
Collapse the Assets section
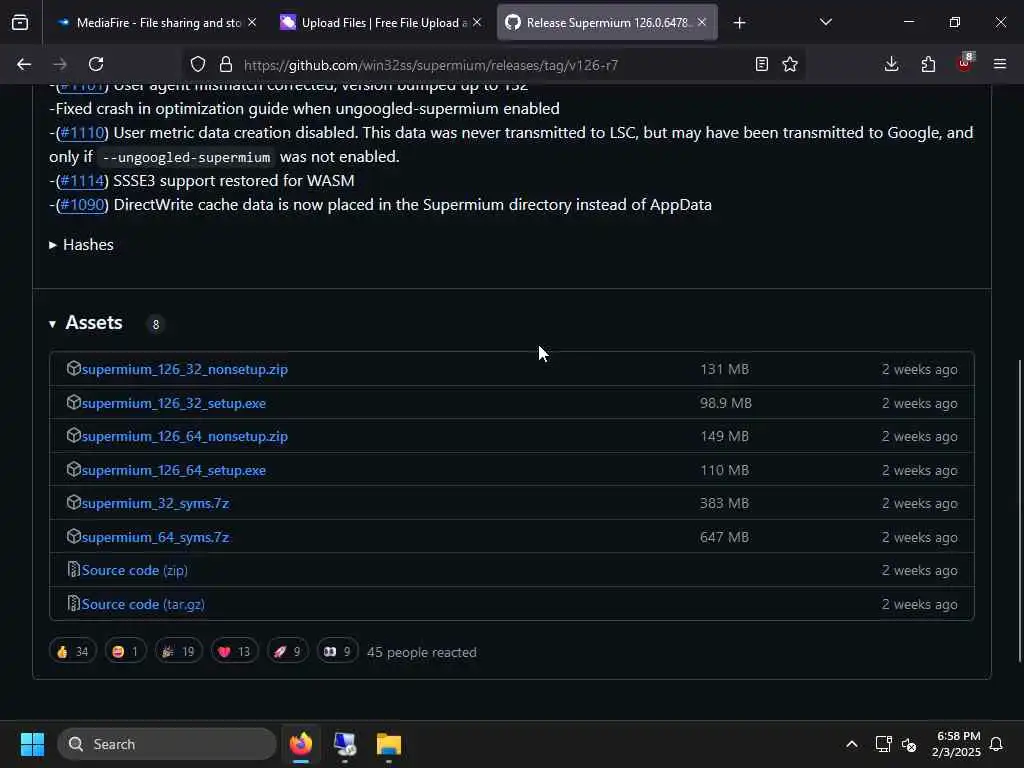tap(86, 323)
